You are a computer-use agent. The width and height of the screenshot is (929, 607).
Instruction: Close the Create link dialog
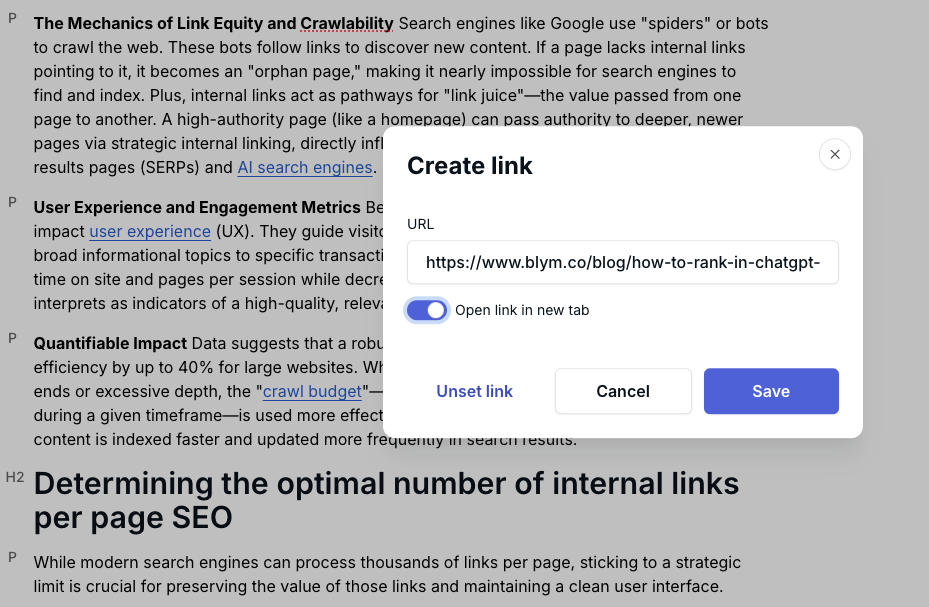tap(834, 154)
